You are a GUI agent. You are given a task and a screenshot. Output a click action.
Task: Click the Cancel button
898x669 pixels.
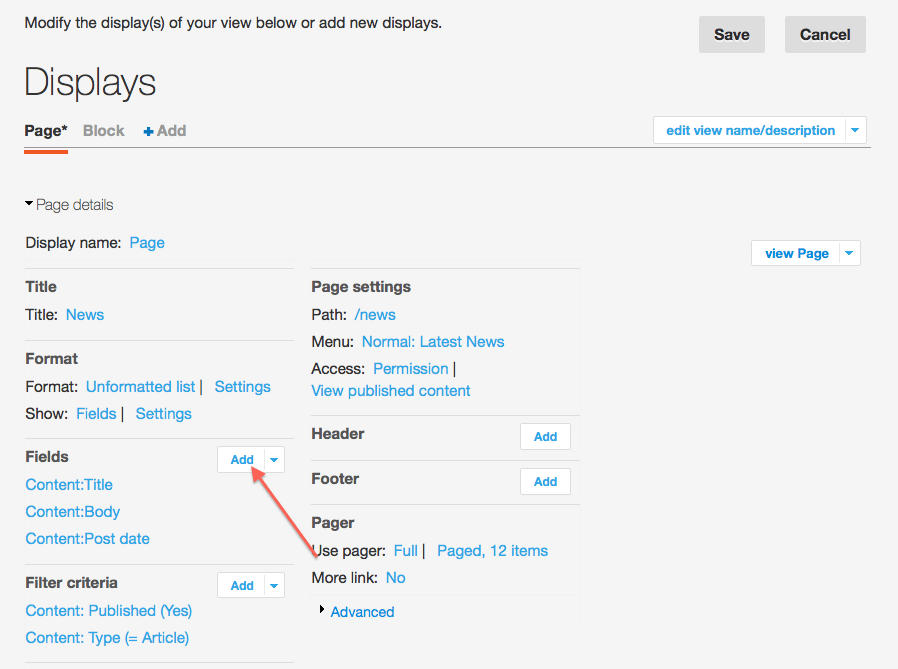point(824,35)
